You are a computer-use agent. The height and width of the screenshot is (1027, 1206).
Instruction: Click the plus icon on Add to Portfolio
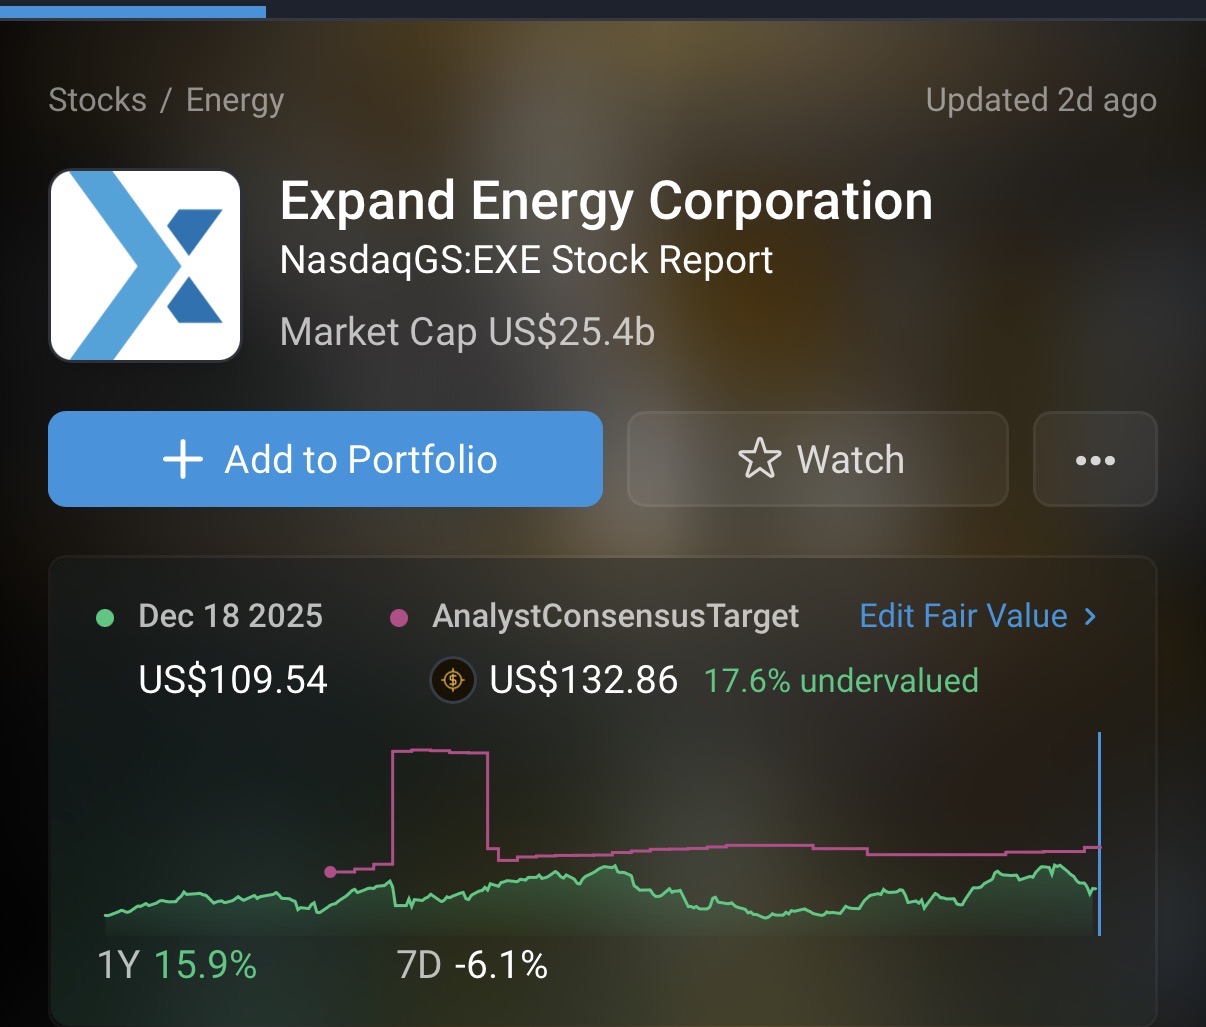coord(183,460)
